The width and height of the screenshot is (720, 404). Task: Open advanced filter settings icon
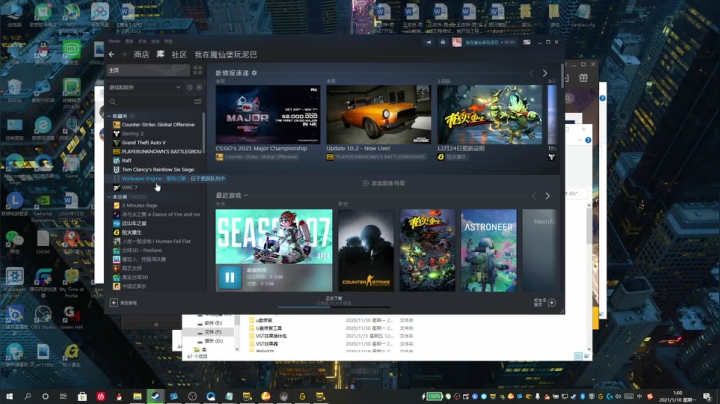click(x=198, y=101)
